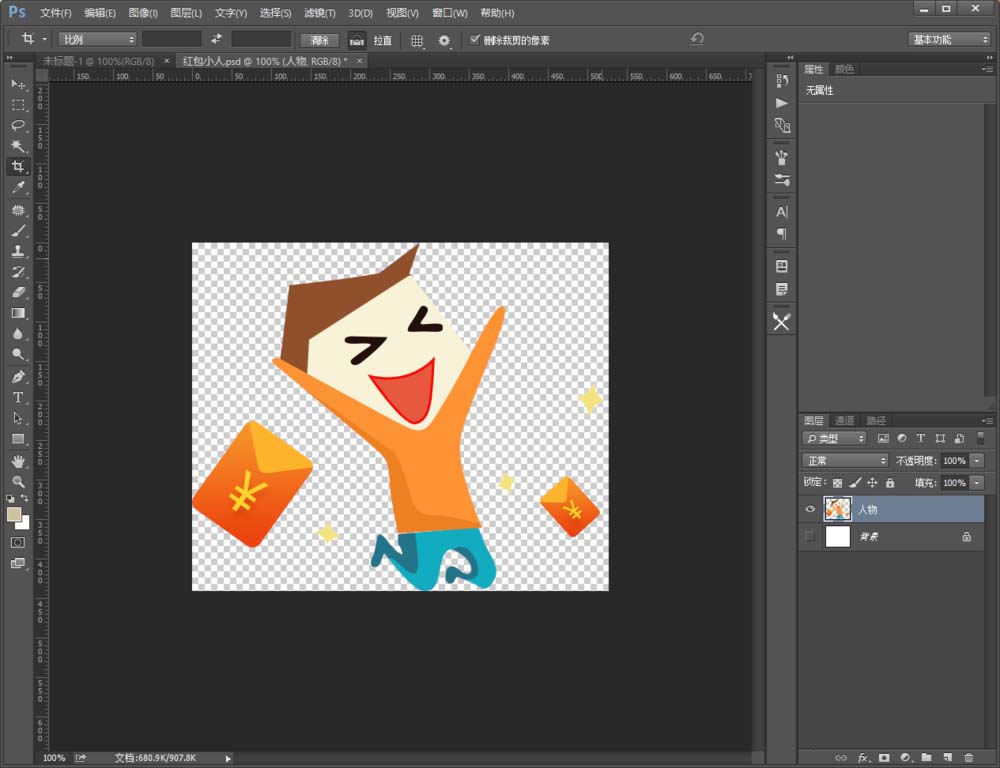Open the 正常 blend mode dropdown
The height and width of the screenshot is (768, 1000).
coord(845,461)
